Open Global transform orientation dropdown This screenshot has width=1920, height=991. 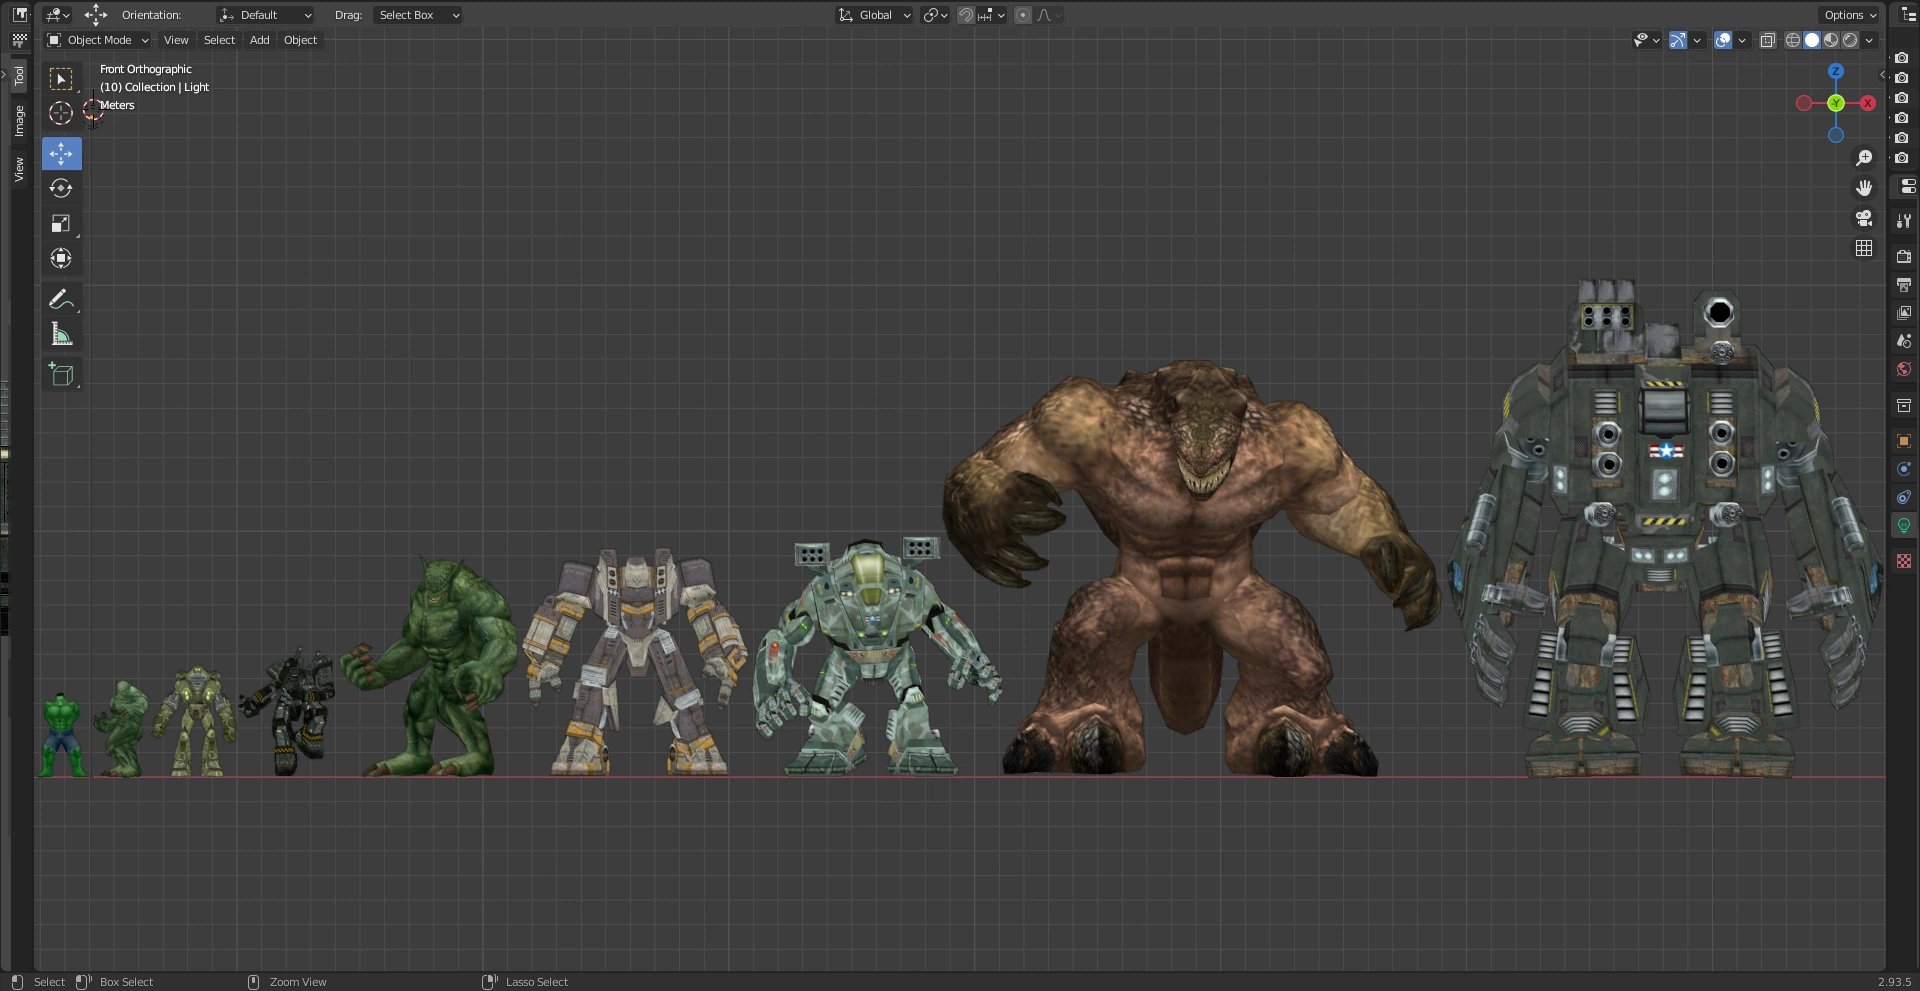coord(875,15)
